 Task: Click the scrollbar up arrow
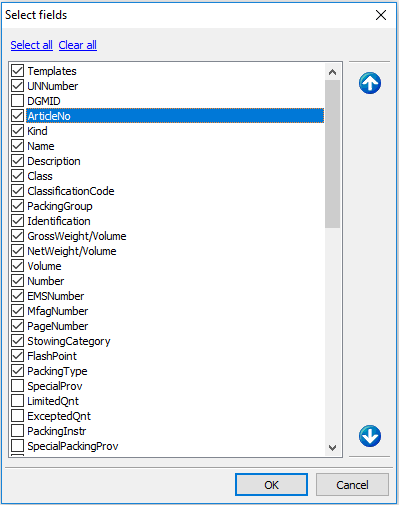tap(332, 72)
